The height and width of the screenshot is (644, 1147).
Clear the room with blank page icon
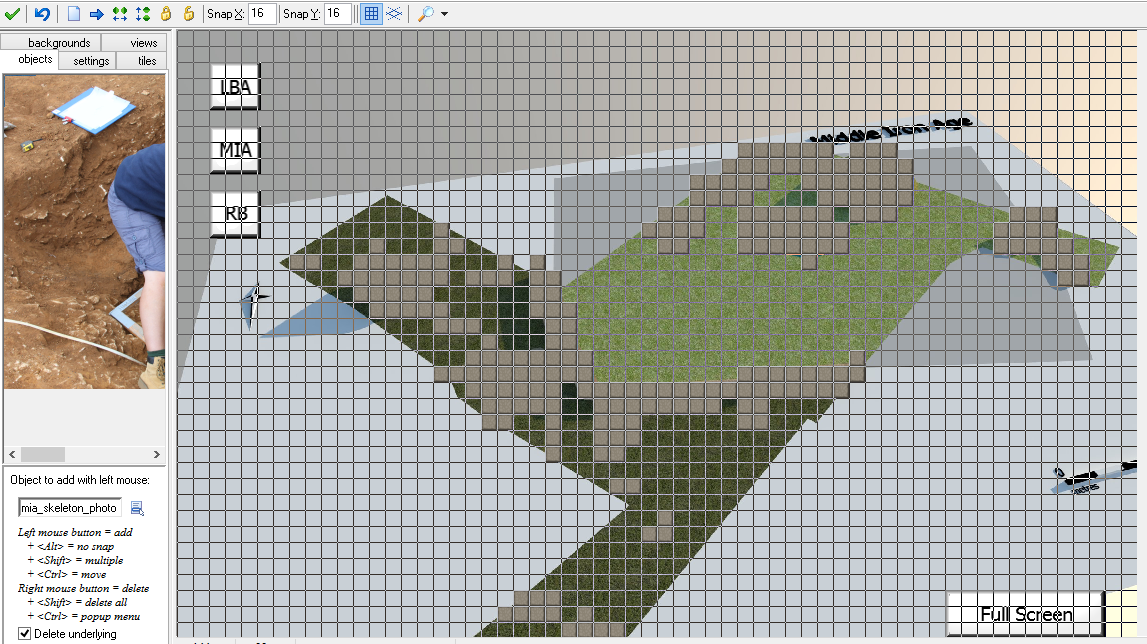tap(74, 14)
